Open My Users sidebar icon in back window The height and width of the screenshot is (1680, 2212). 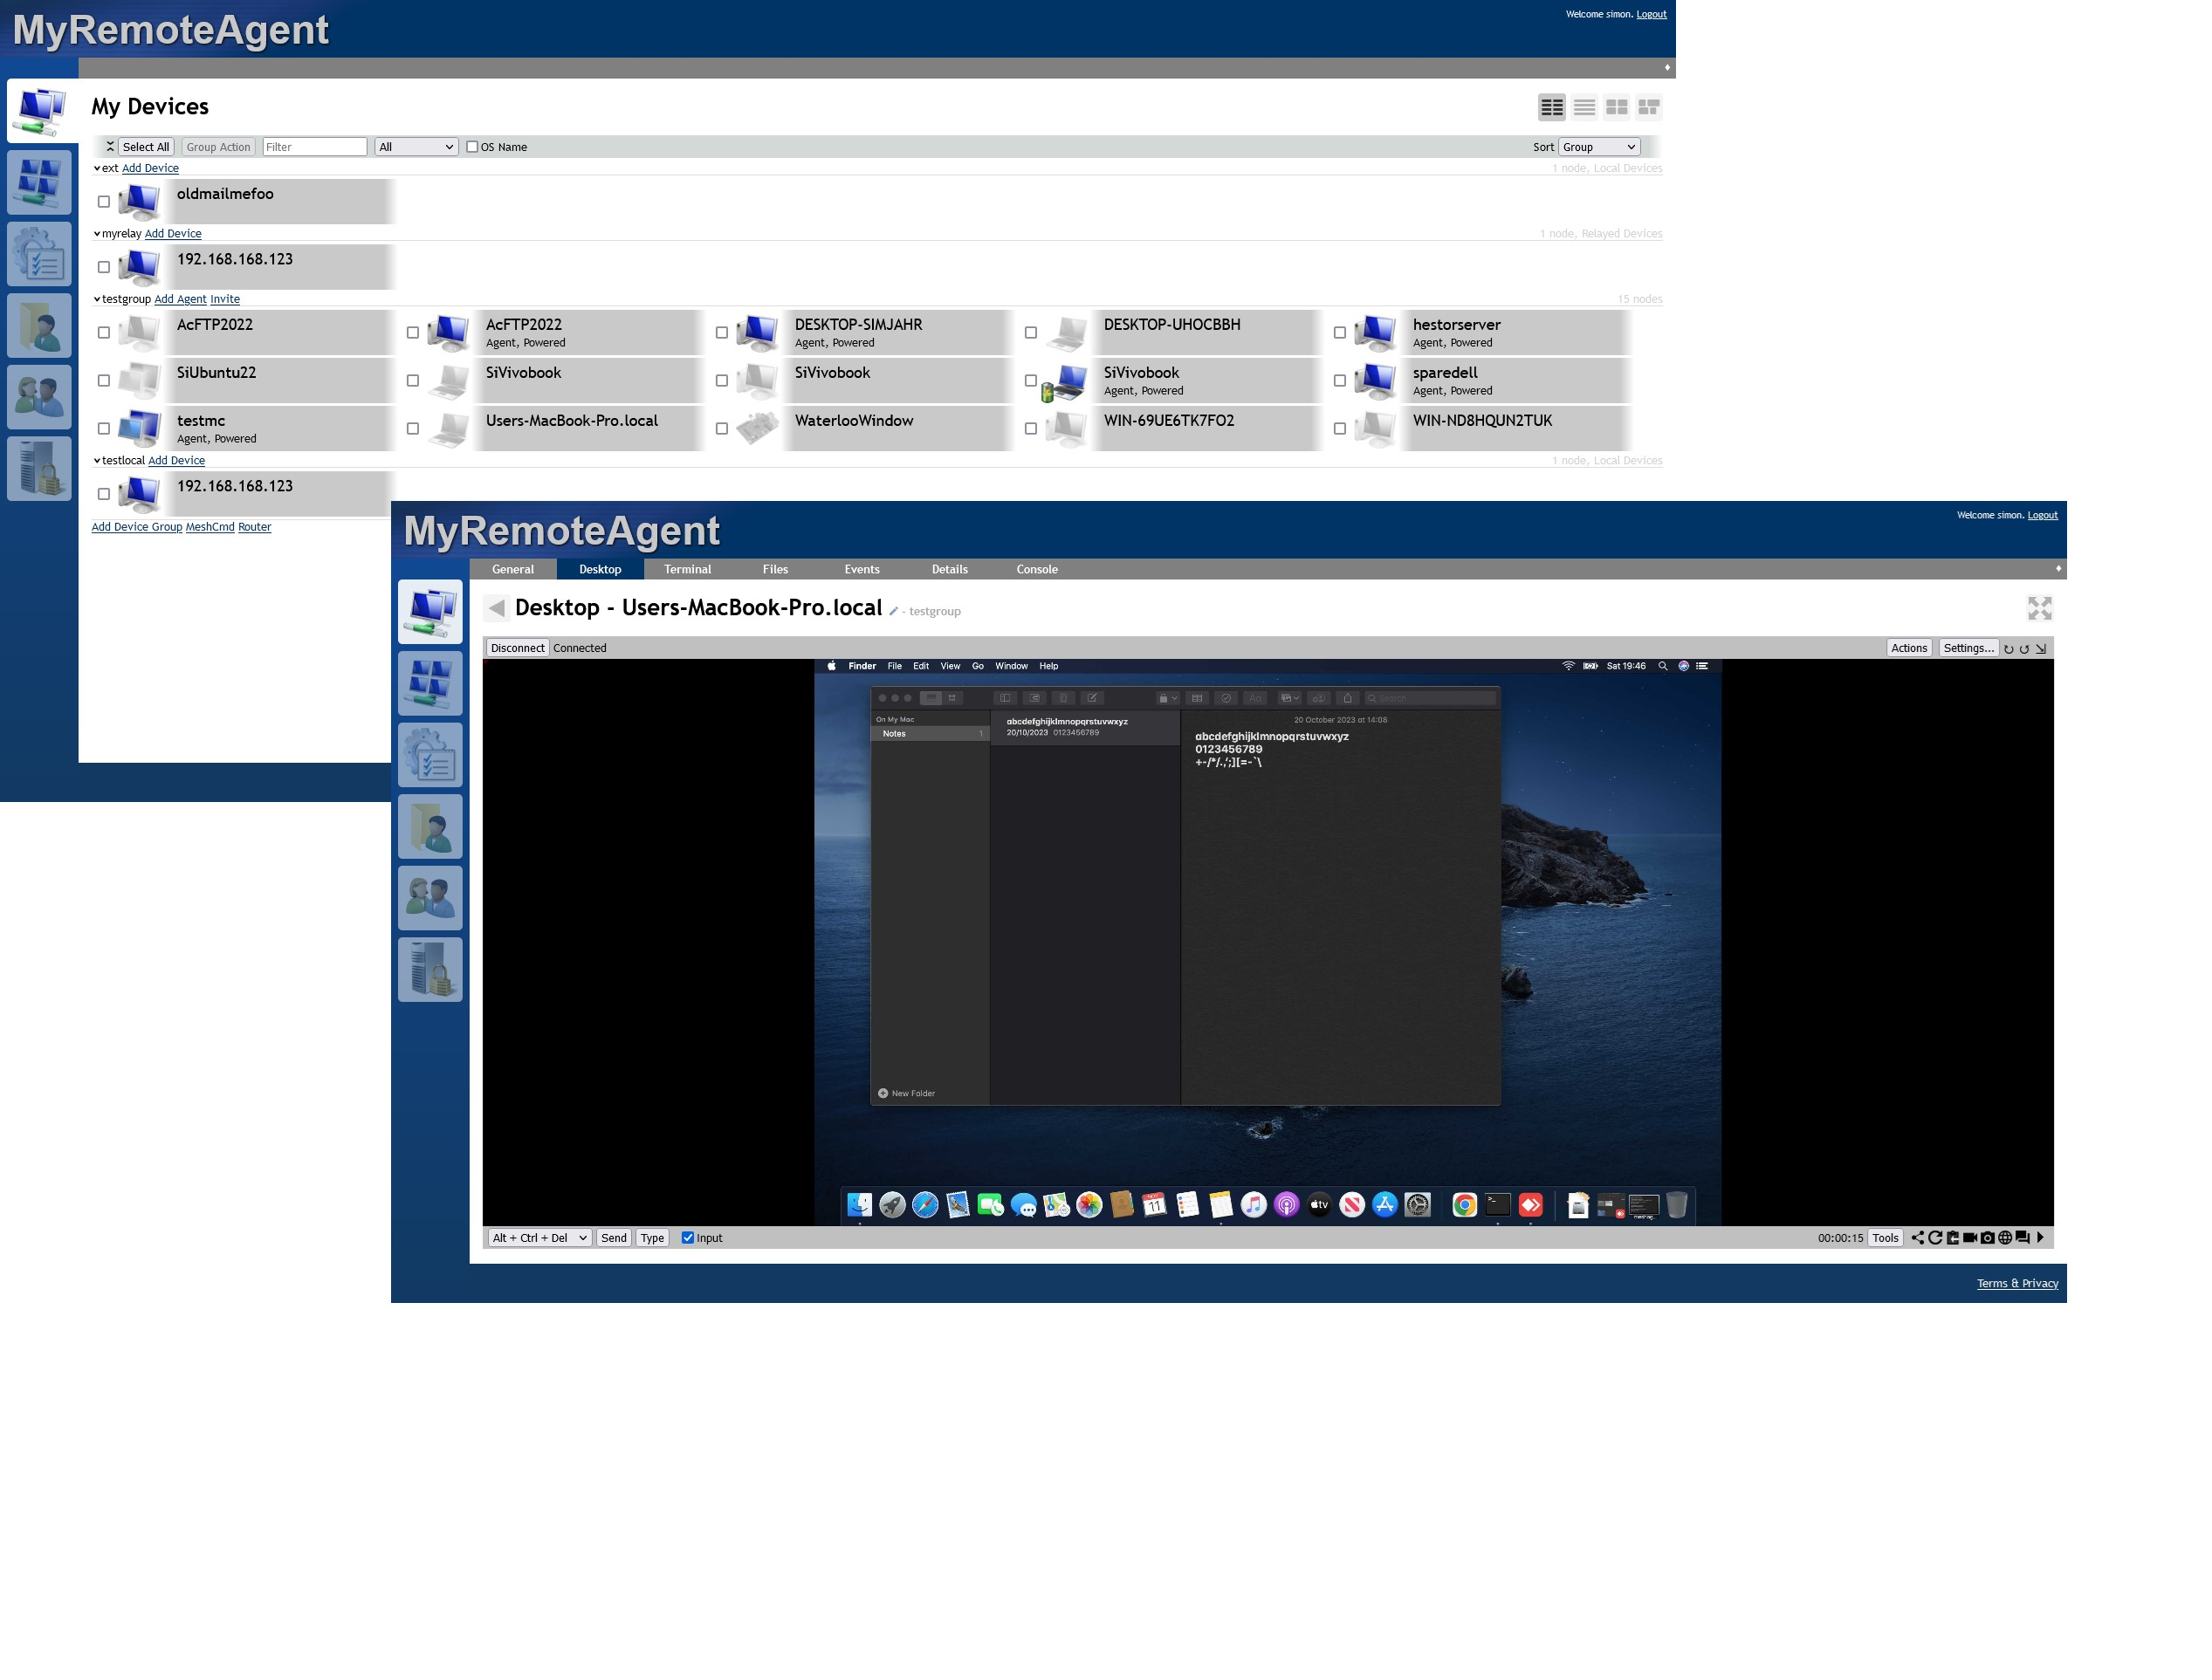pyautogui.click(x=39, y=397)
